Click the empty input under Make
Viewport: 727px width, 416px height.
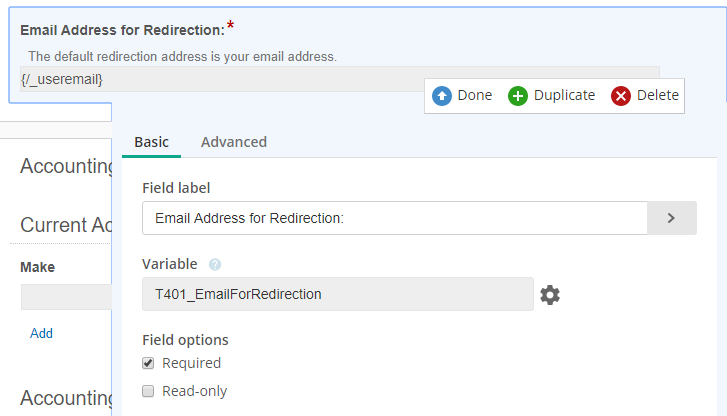[x=66, y=297]
